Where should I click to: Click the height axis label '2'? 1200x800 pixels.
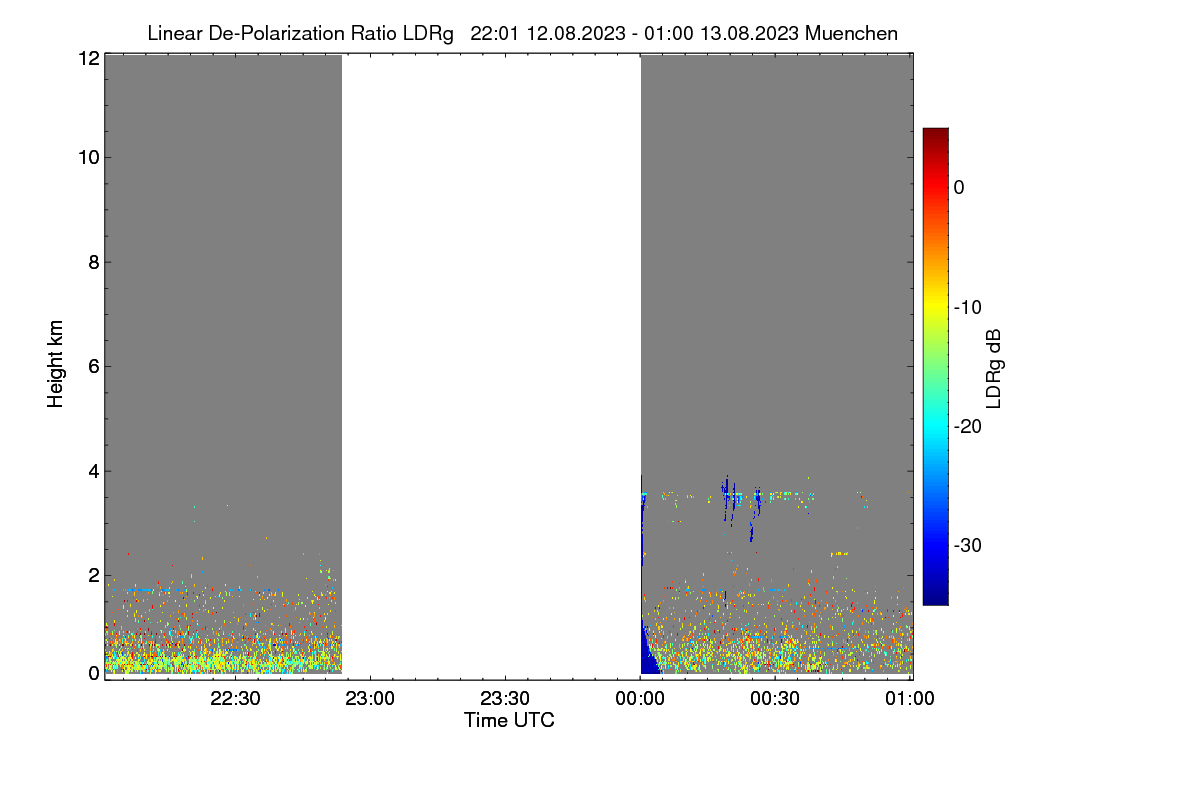(93, 574)
